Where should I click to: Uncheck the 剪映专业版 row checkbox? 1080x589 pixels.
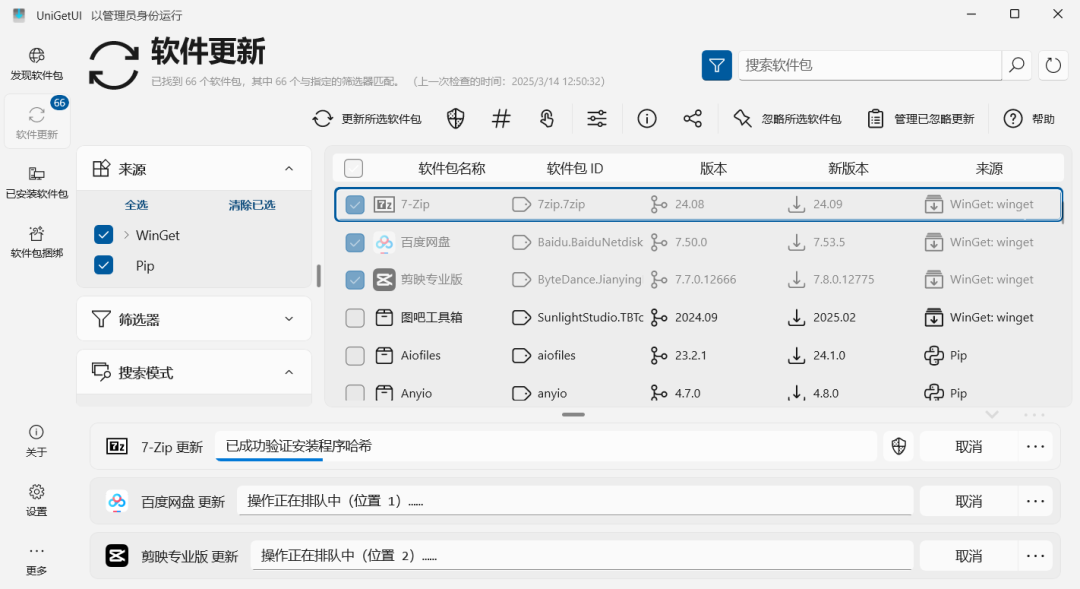pyautogui.click(x=355, y=280)
